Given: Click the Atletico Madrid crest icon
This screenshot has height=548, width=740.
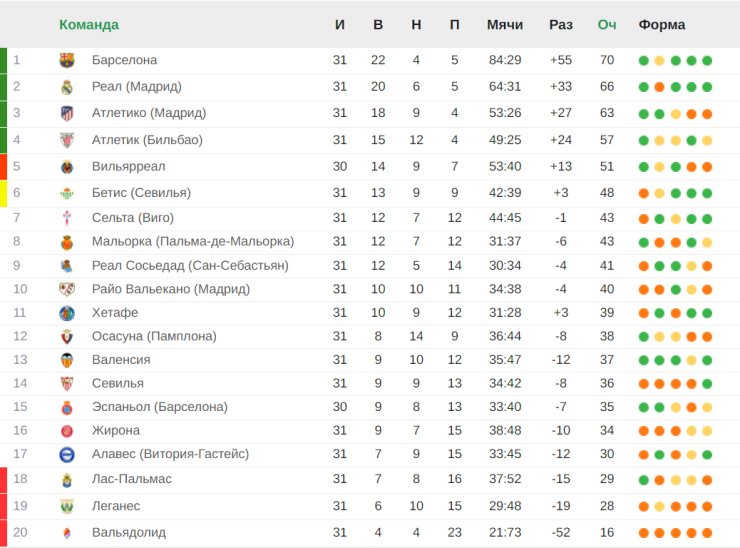Looking at the screenshot, I should pyautogui.click(x=67, y=113).
